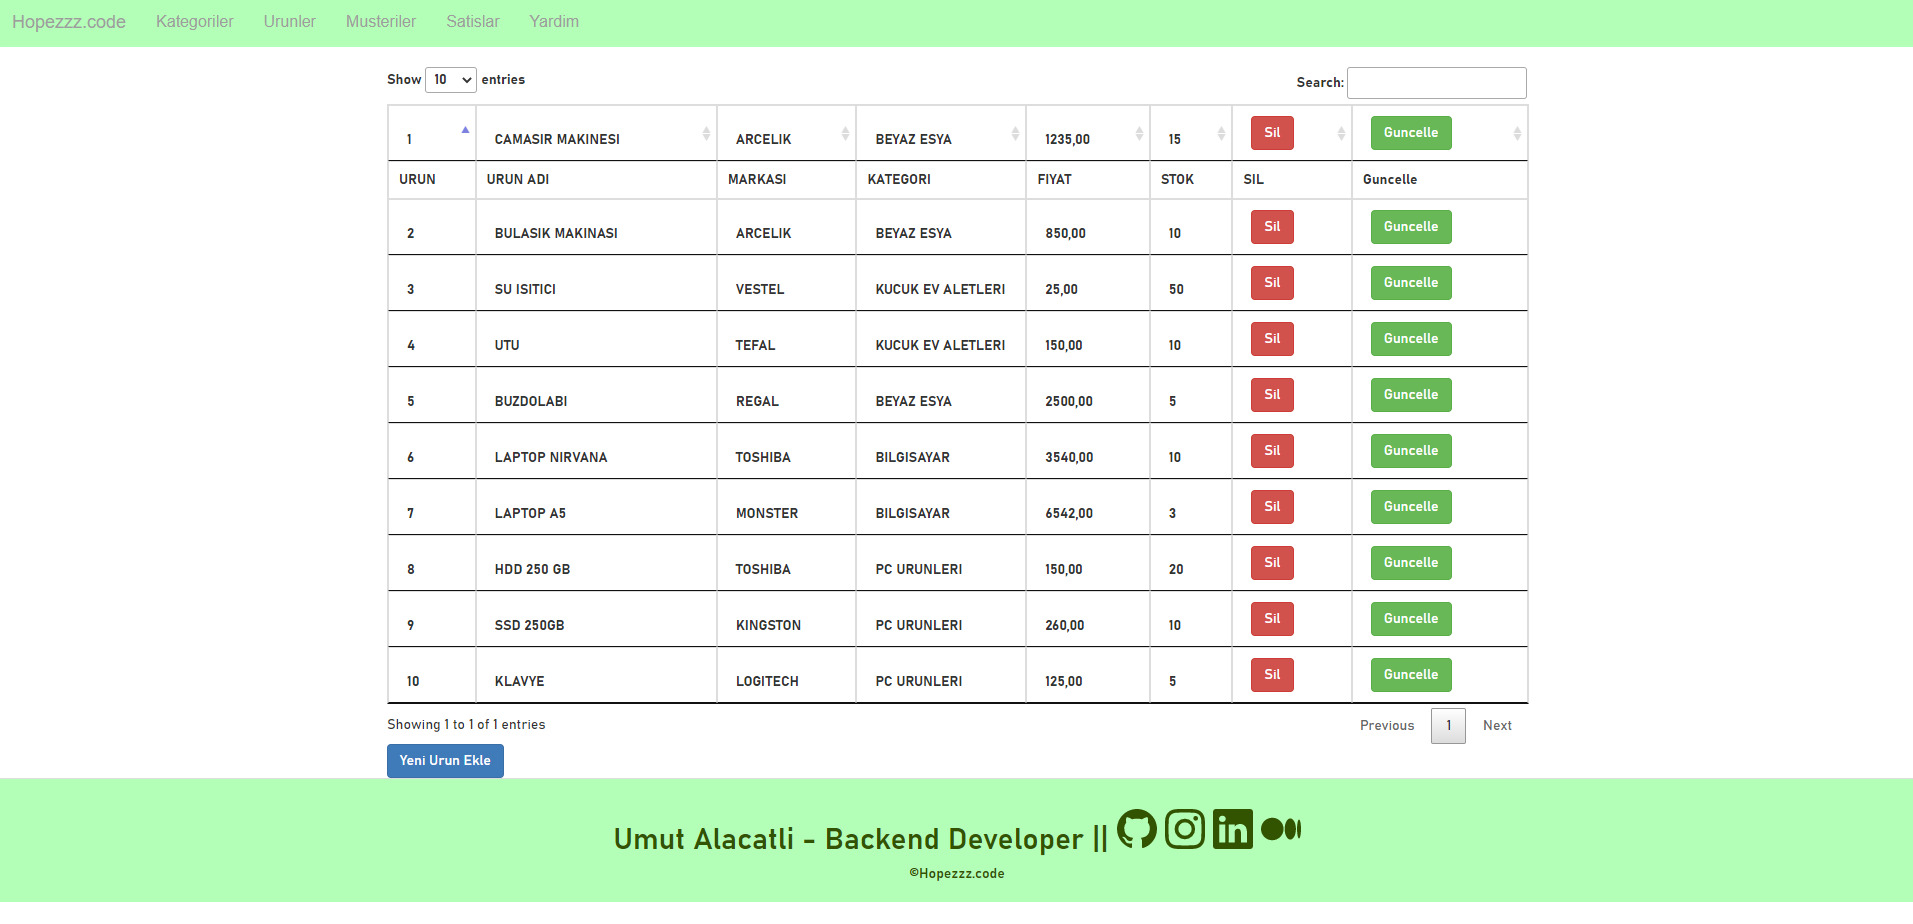
Task: Open the Instagram icon in the footer
Action: coord(1185,828)
